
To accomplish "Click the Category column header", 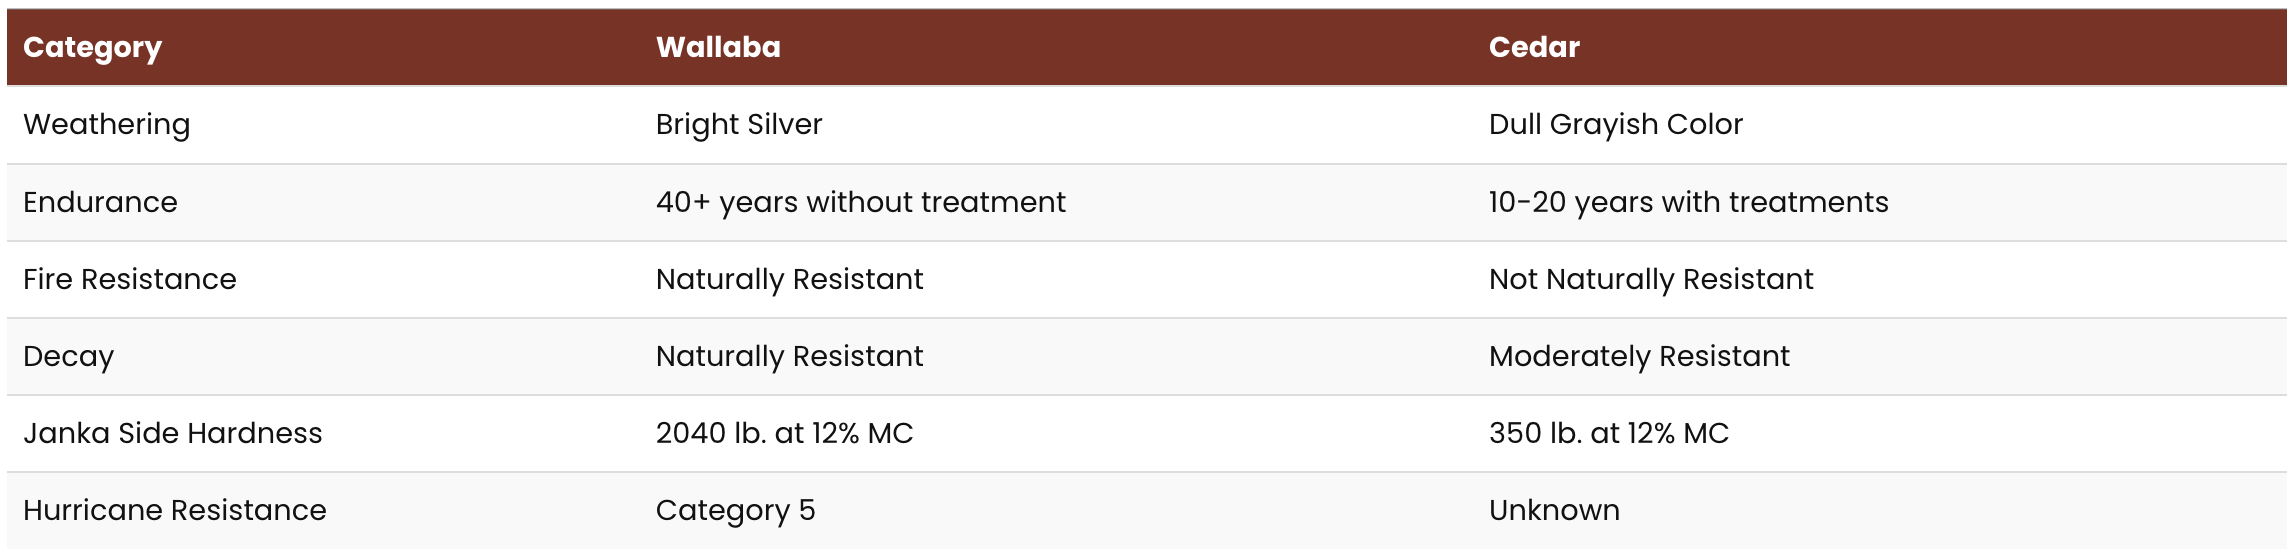I will tap(92, 48).
